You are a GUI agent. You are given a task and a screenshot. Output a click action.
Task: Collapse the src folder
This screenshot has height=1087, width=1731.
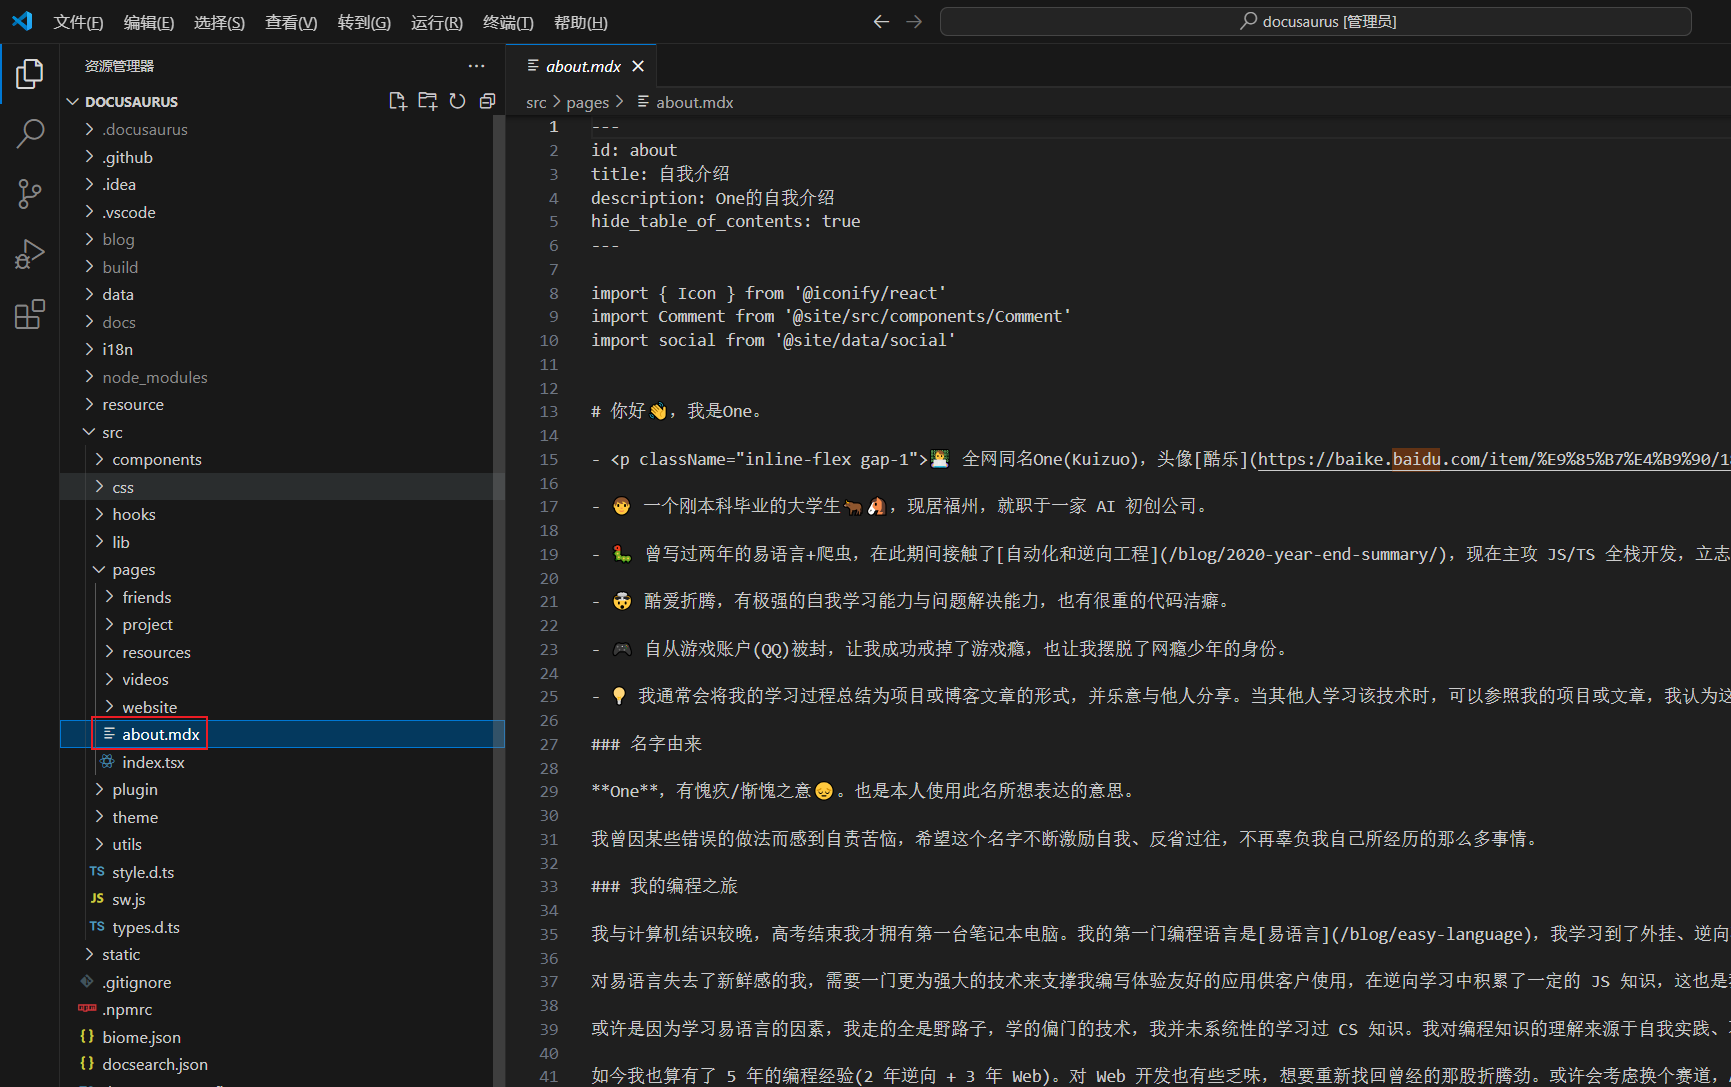coord(89,432)
